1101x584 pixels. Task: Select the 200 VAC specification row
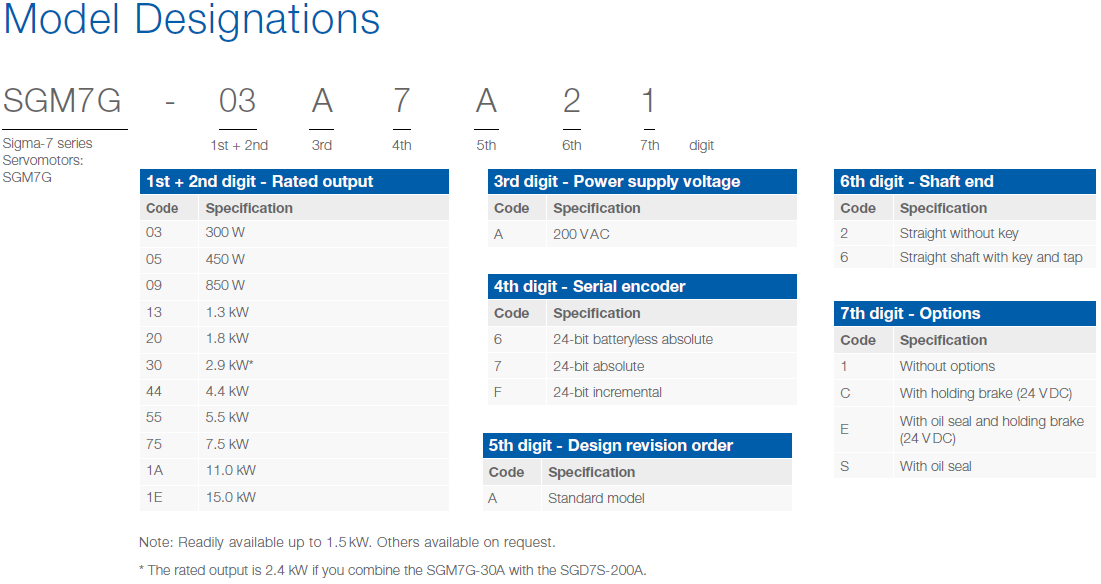pyautogui.click(x=642, y=234)
